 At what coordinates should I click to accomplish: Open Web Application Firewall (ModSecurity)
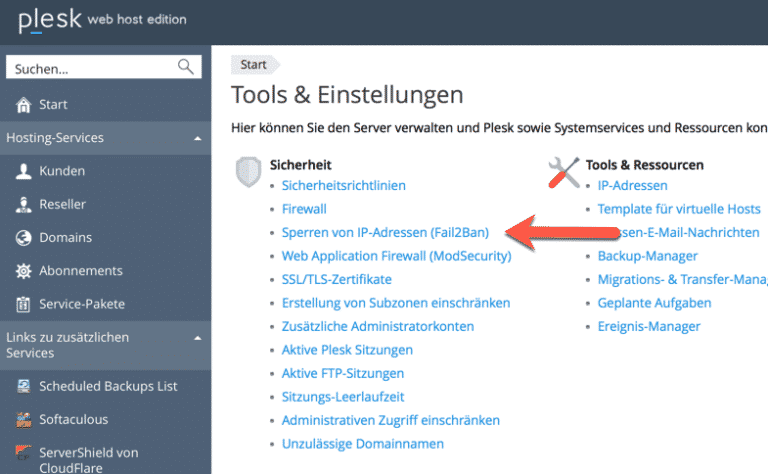pyautogui.click(x=396, y=256)
